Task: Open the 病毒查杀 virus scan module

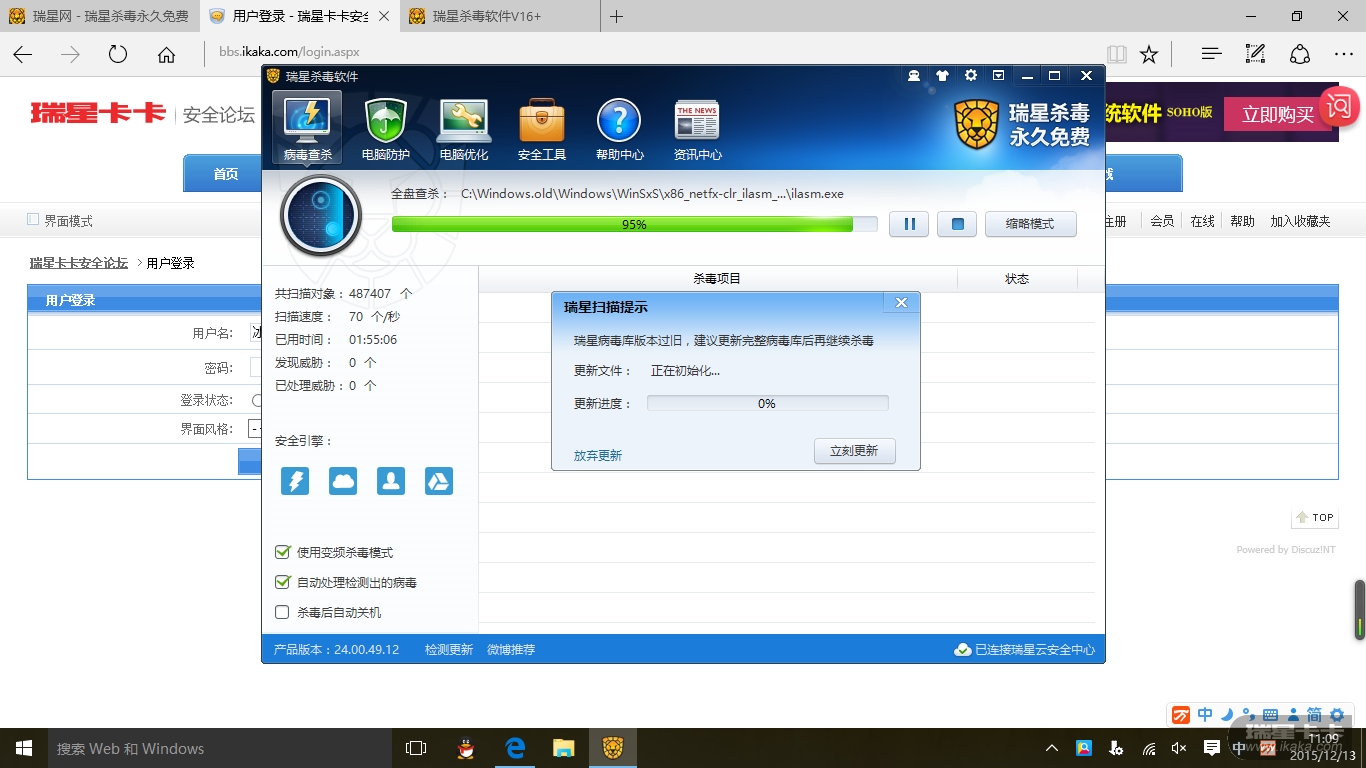Action: 307,127
